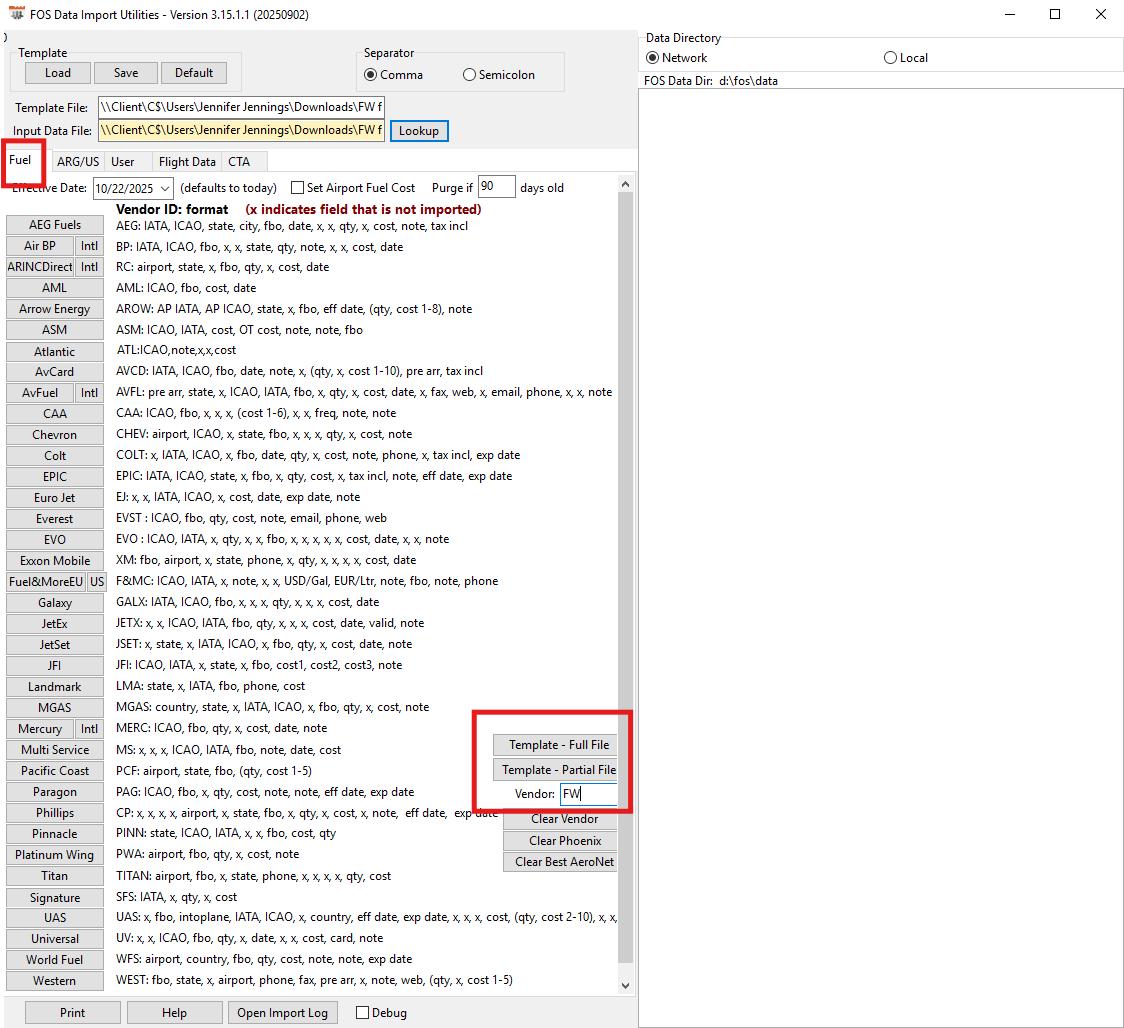Click the Lookup button
Image resolution: width=1124 pixels, height=1028 pixels.
pyautogui.click(x=419, y=131)
